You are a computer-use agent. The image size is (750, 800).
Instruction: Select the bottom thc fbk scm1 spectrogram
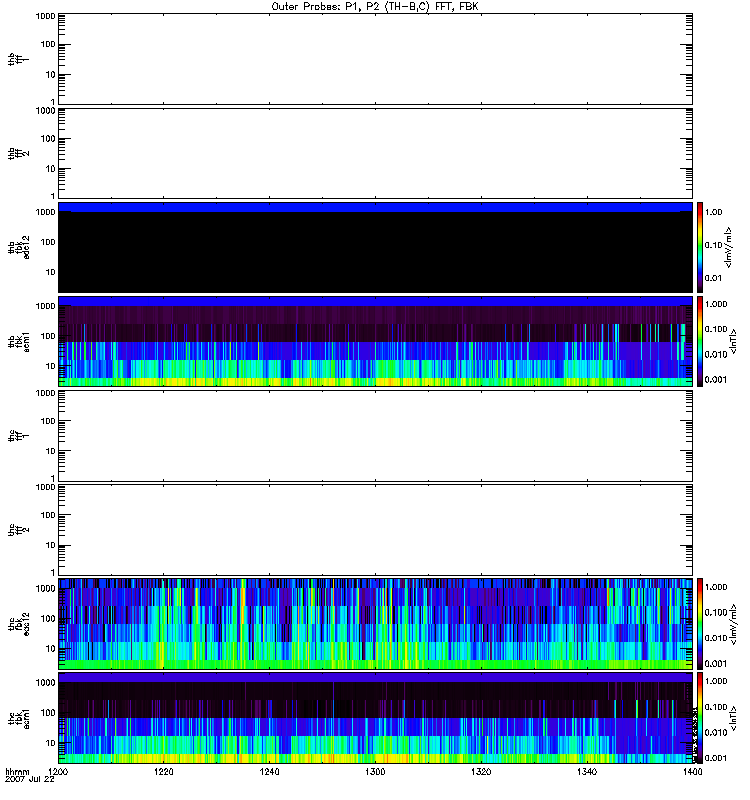[376, 717]
